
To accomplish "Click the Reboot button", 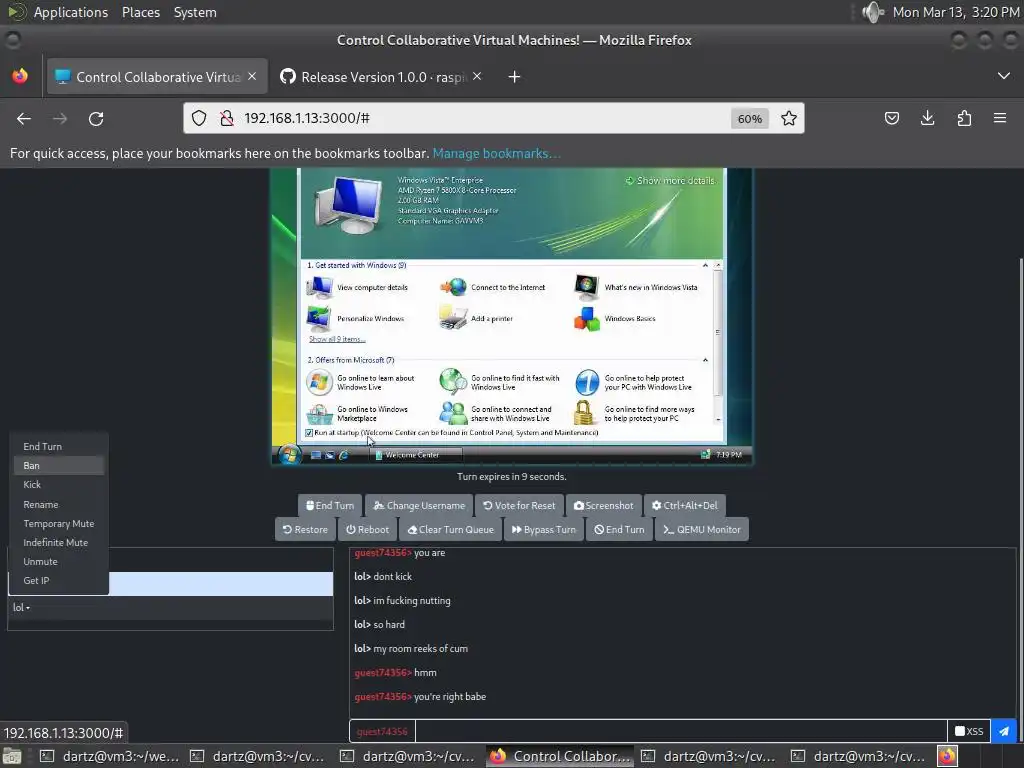I will (x=367, y=530).
